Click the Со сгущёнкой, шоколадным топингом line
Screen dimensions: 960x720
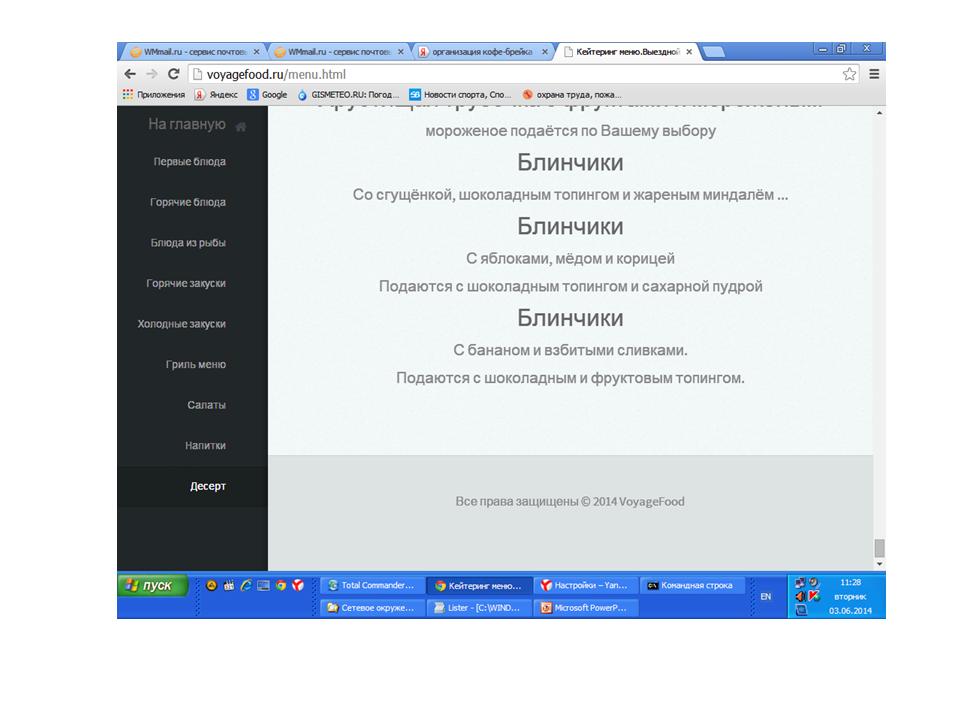coord(570,195)
